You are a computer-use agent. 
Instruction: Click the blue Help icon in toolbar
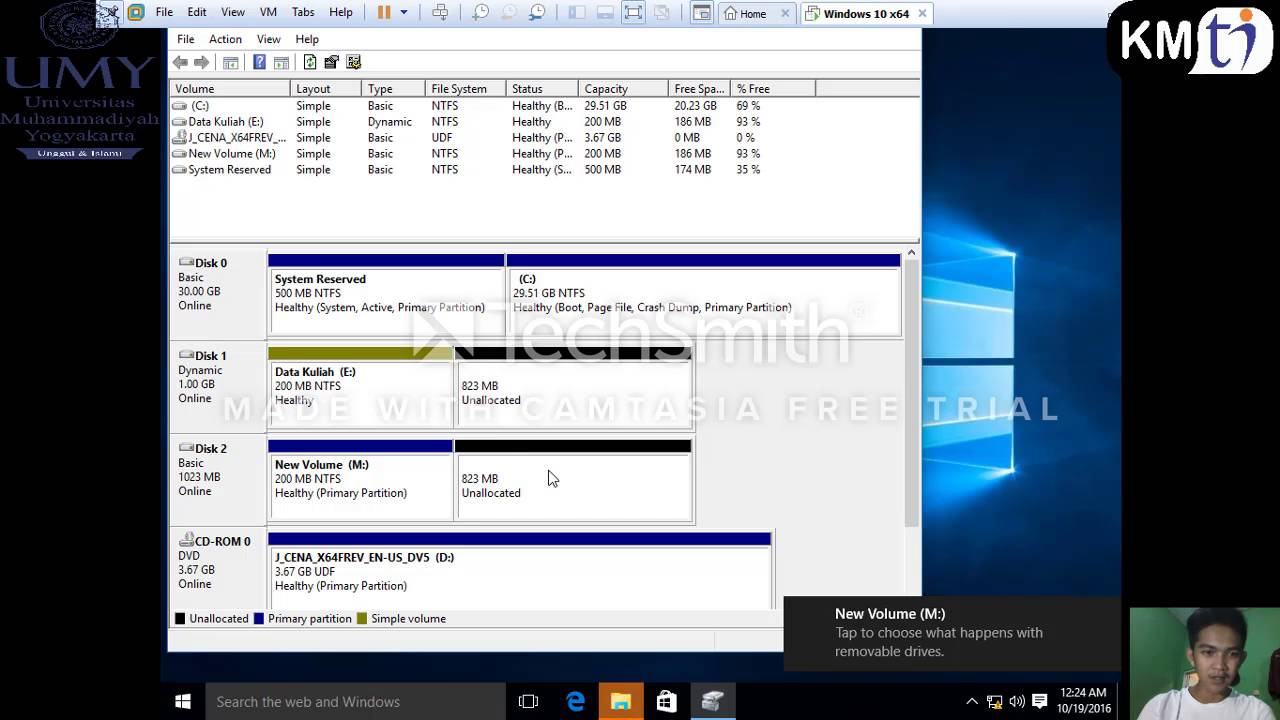(259, 62)
